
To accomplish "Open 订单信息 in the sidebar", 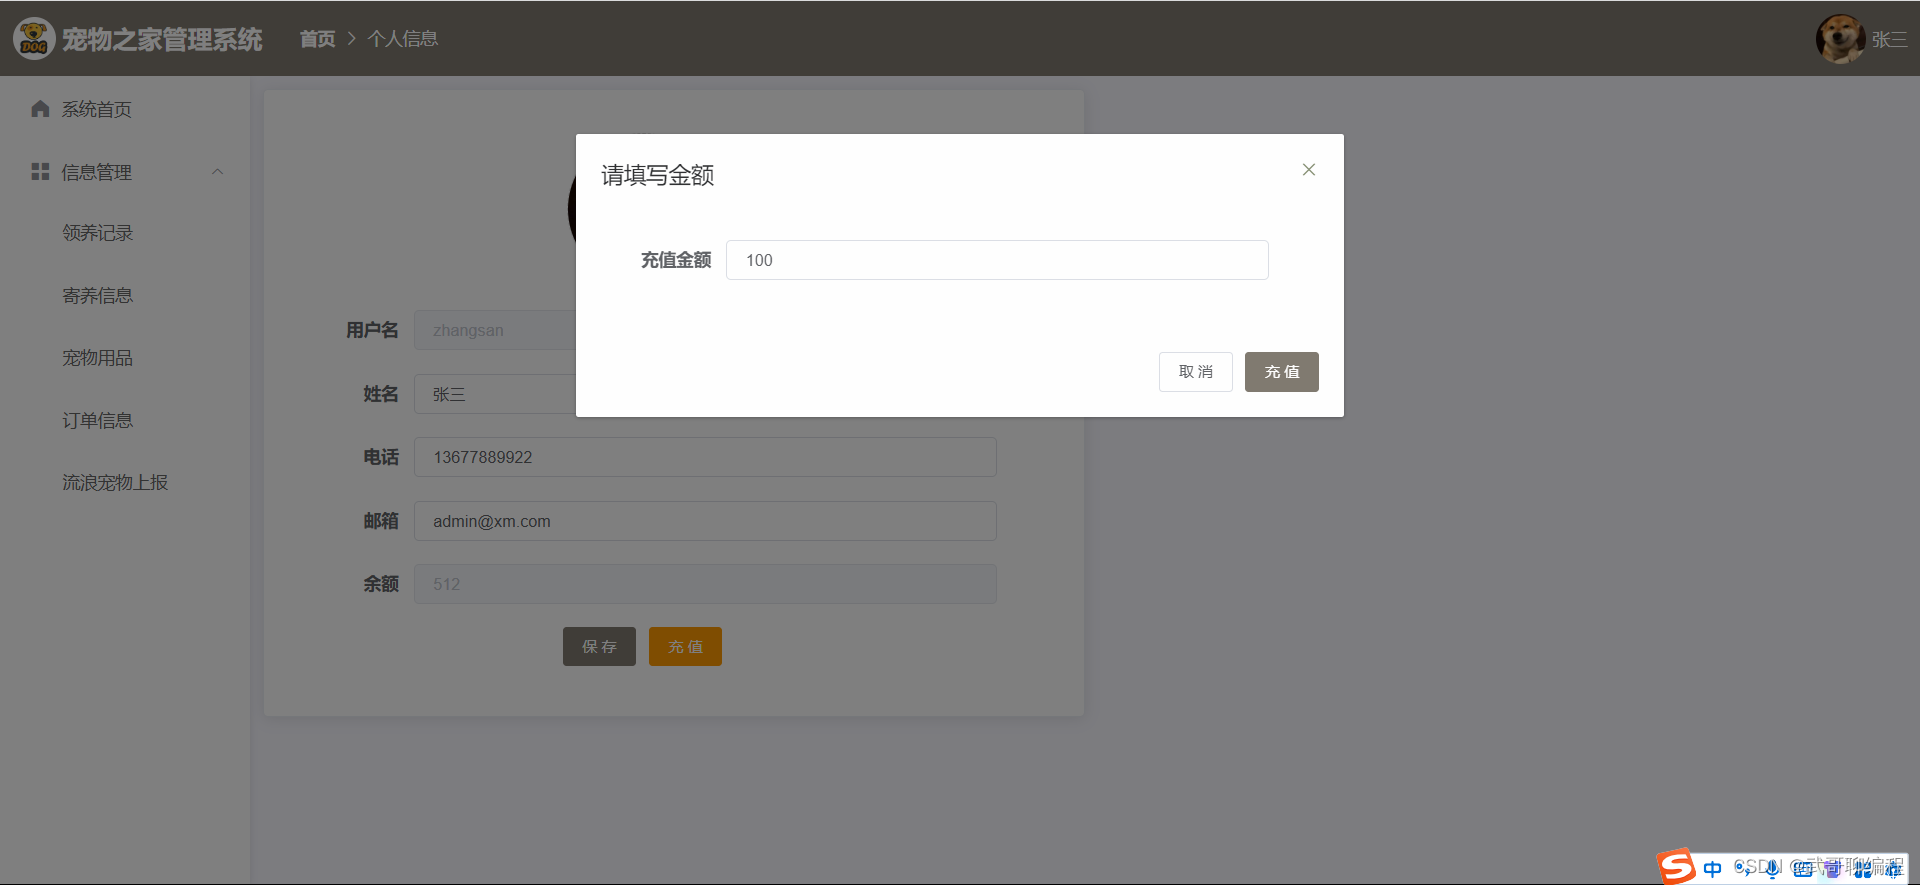I will point(98,421).
